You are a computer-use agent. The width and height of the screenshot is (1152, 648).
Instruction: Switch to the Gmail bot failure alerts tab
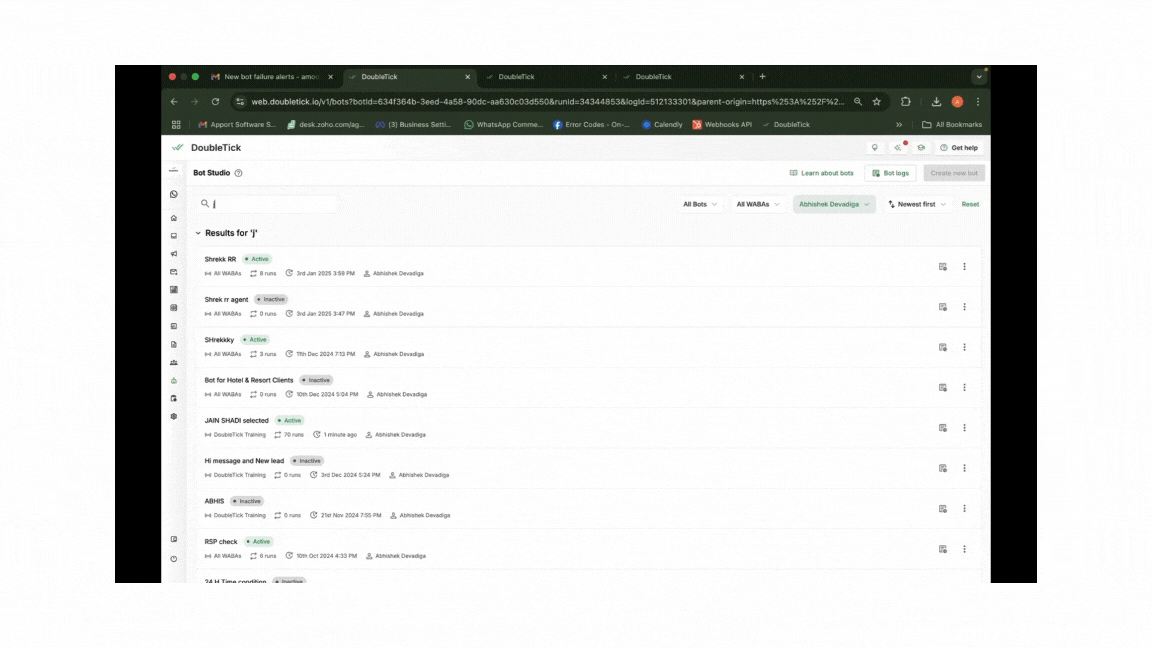[x=265, y=77]
